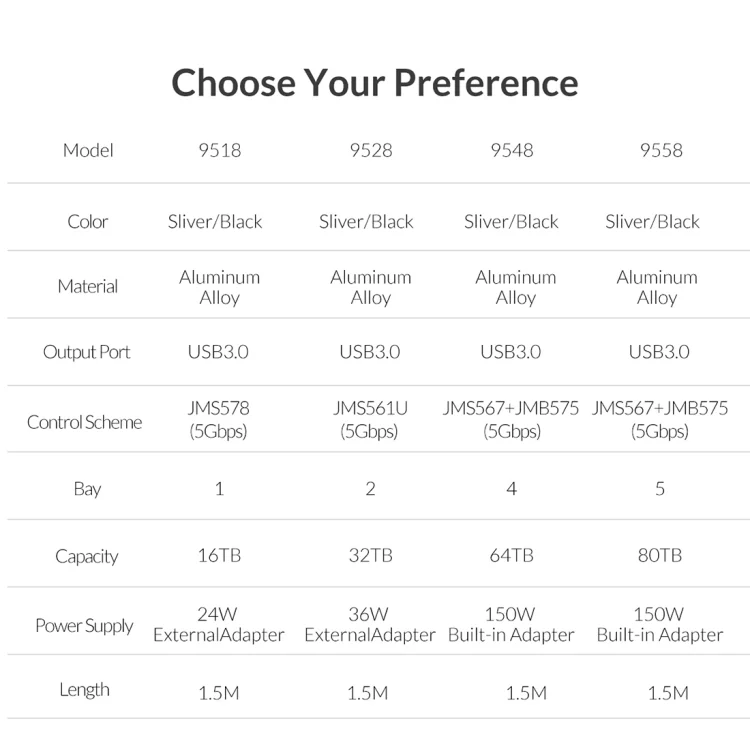Click the 'Control Scheme' row label
This screenshot has height=750, width=750.
click(85, 422)
